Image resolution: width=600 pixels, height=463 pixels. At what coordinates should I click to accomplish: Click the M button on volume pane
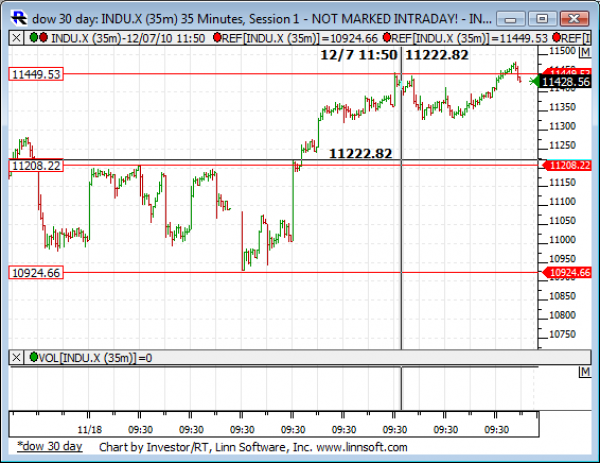(585, 372)
